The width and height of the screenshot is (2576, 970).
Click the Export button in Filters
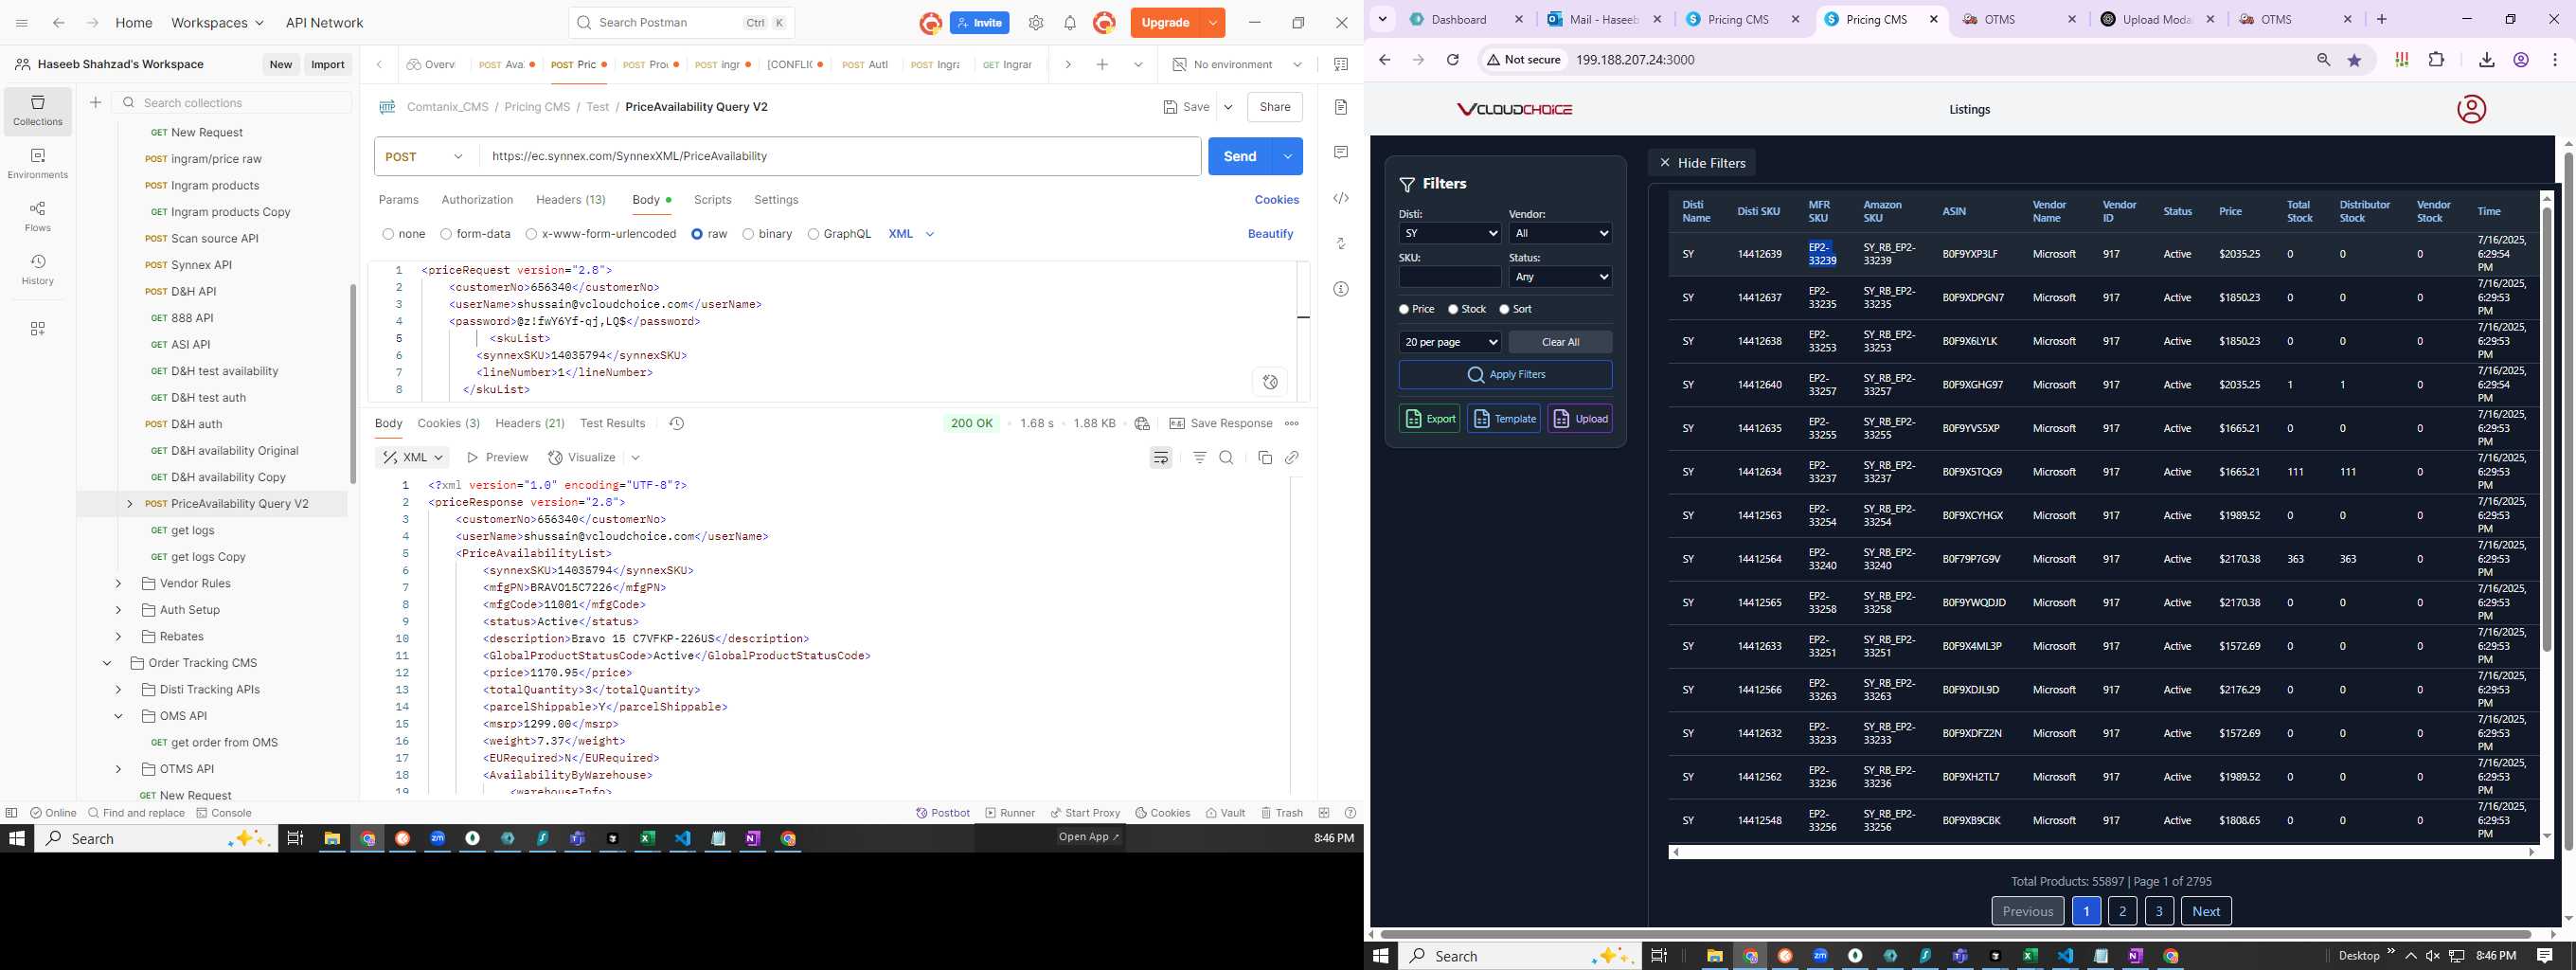click(1429, 418)
